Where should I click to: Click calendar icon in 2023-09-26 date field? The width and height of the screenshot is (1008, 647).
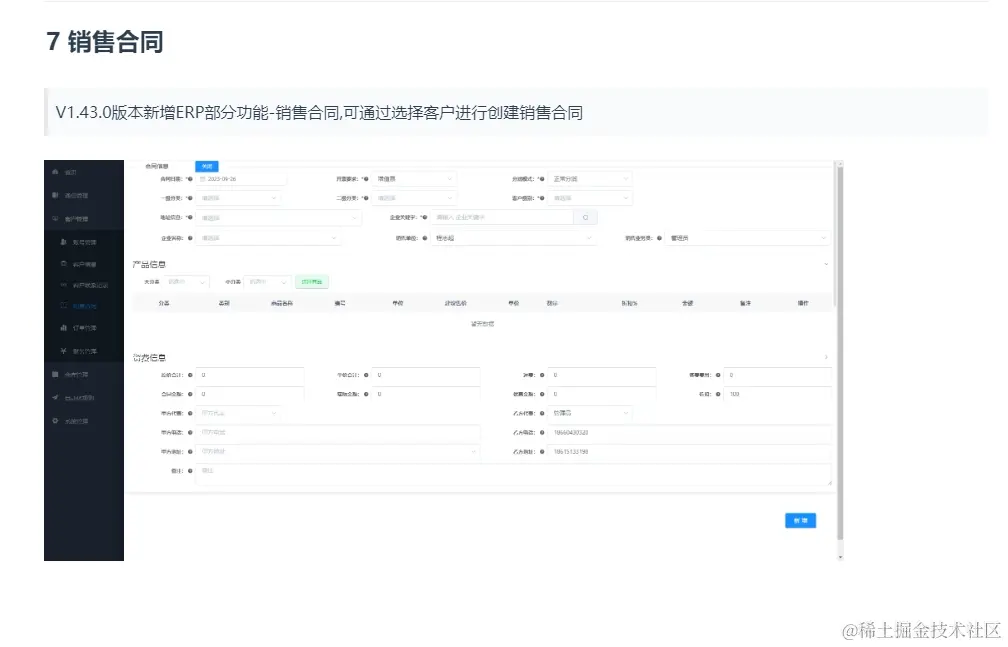point(202,179)
